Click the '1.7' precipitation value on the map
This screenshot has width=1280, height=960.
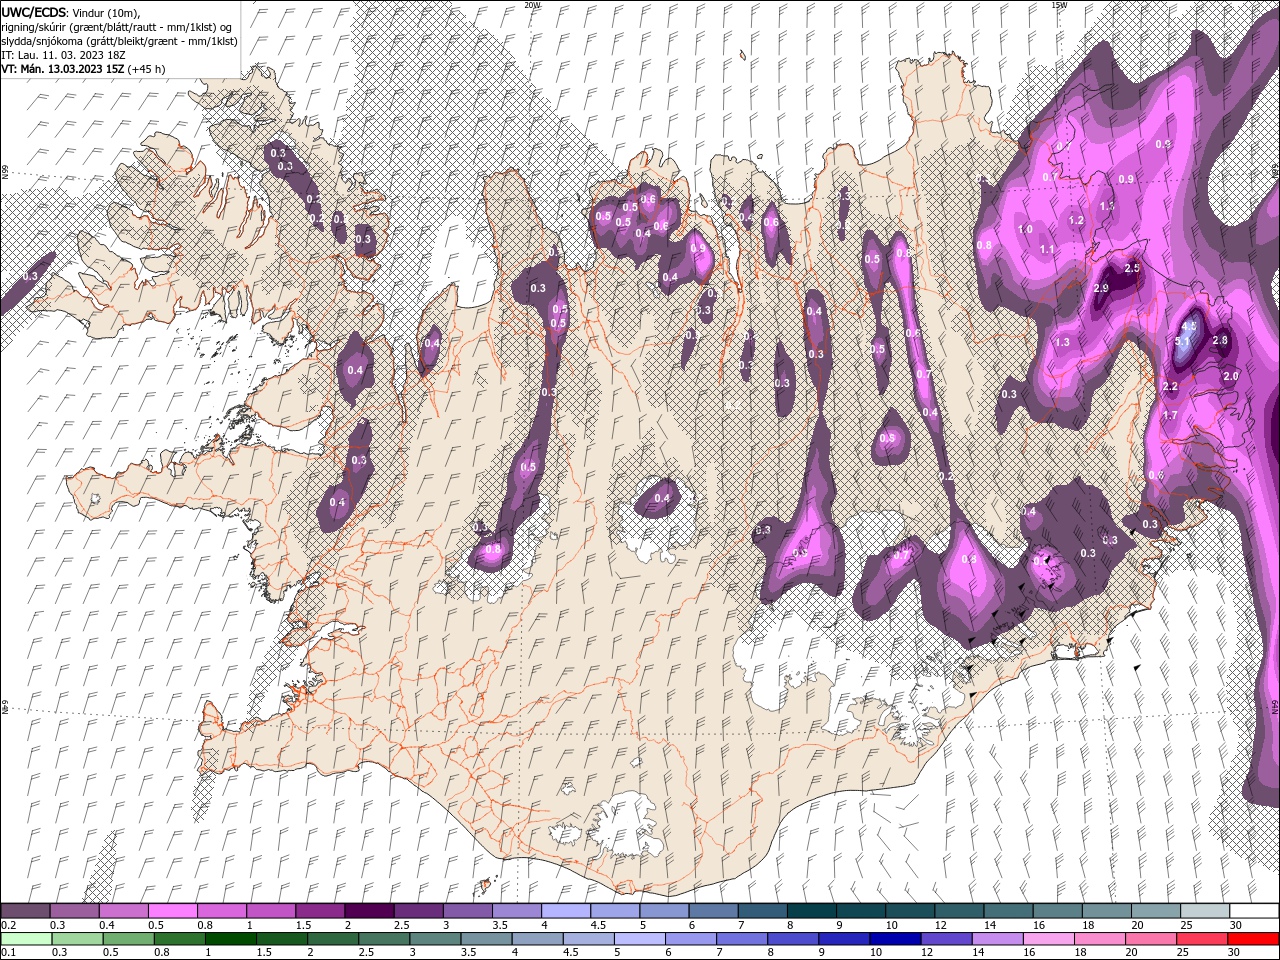tap(1171, 415)
